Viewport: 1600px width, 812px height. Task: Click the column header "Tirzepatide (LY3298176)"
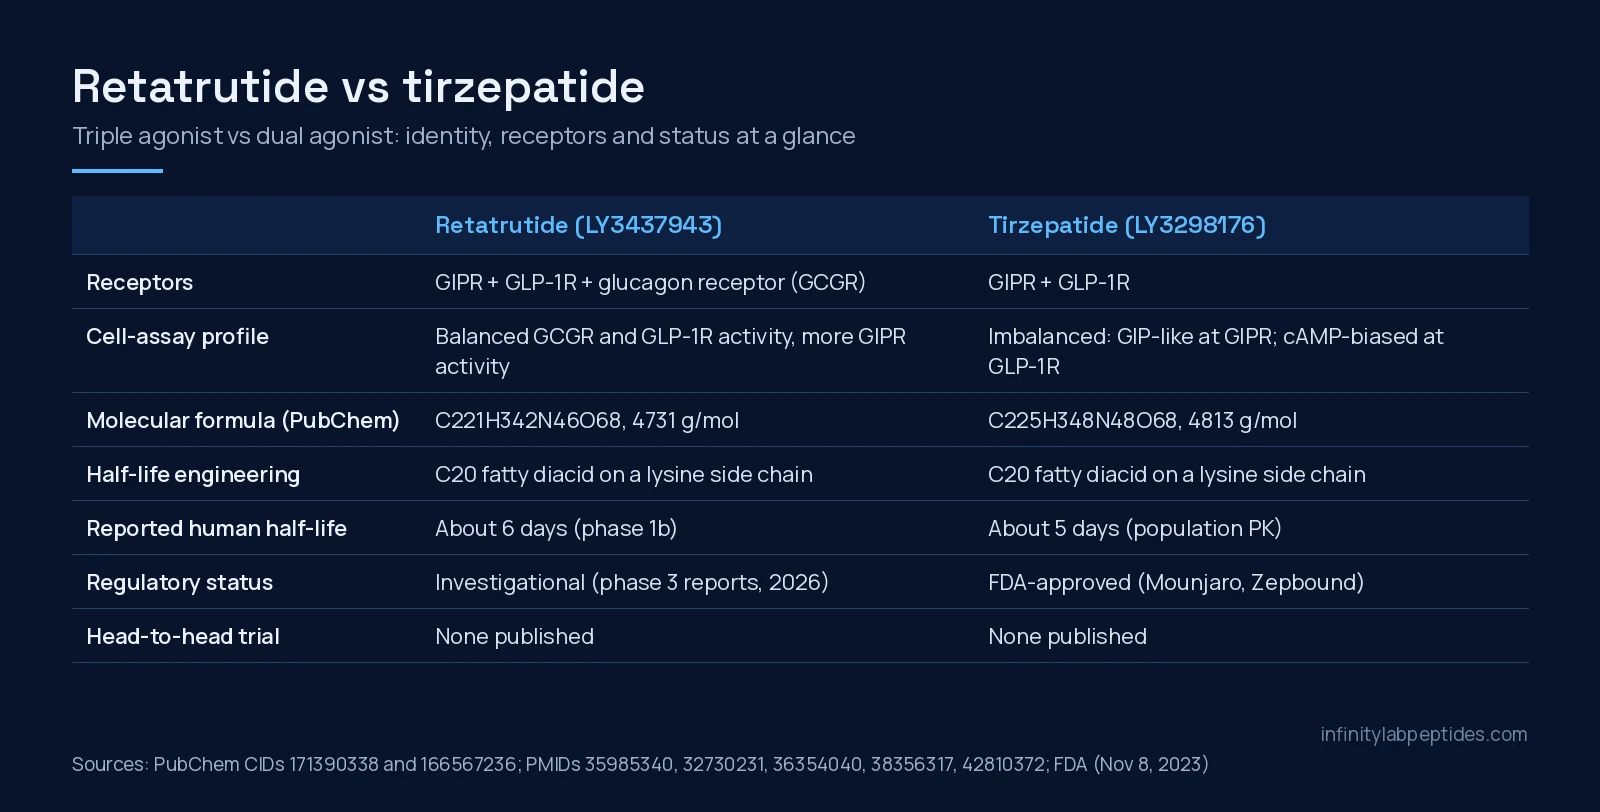(1127, 225)
